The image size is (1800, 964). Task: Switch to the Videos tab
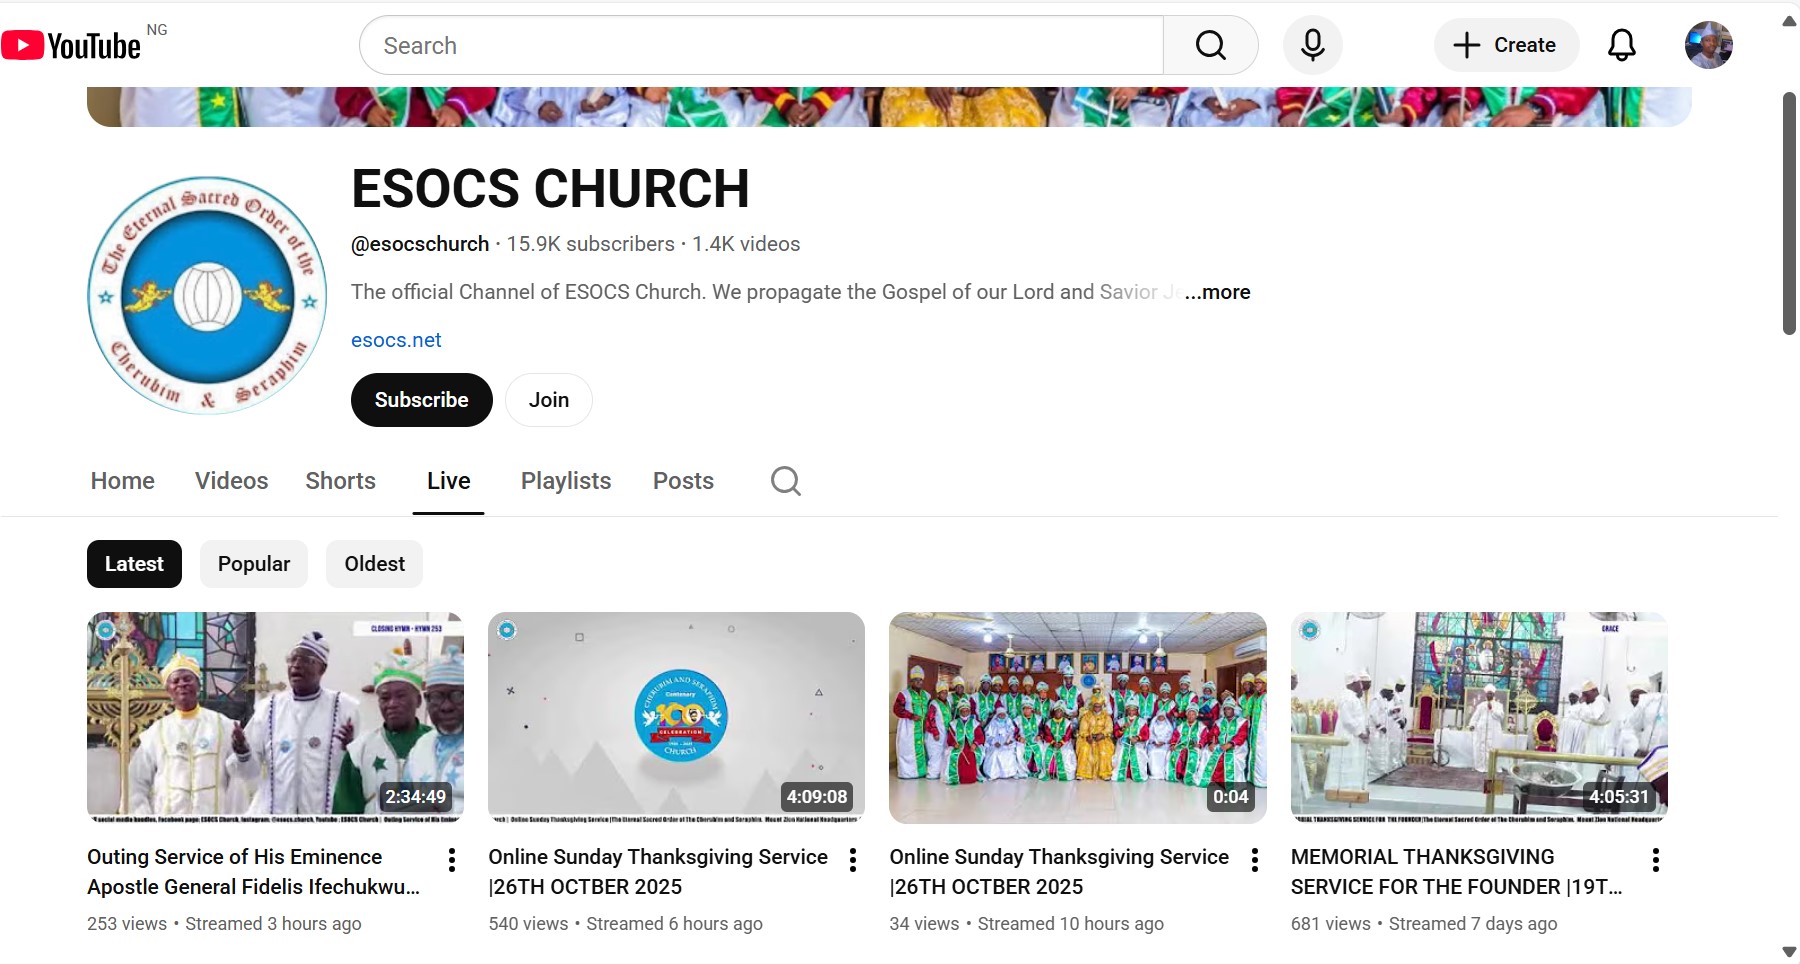coord(231,481)
